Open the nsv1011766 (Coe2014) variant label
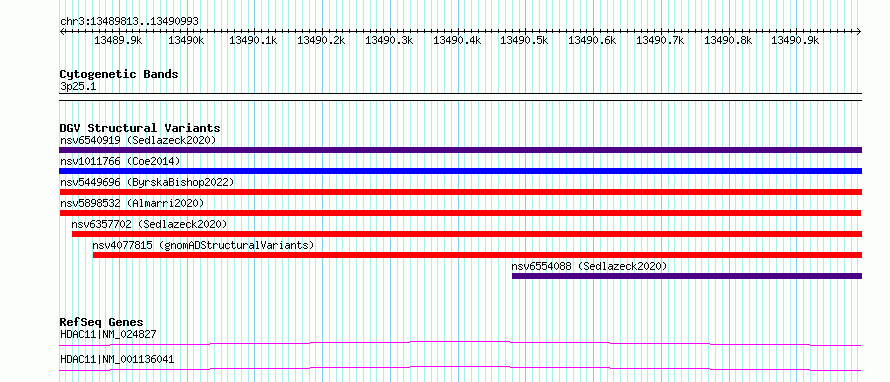Screen dimensions: 890x382 tap(120, 161)
